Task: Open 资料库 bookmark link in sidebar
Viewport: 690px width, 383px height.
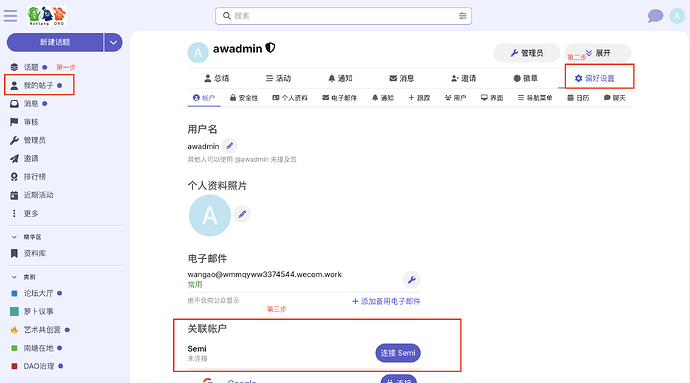Action: tap(28, 254)
